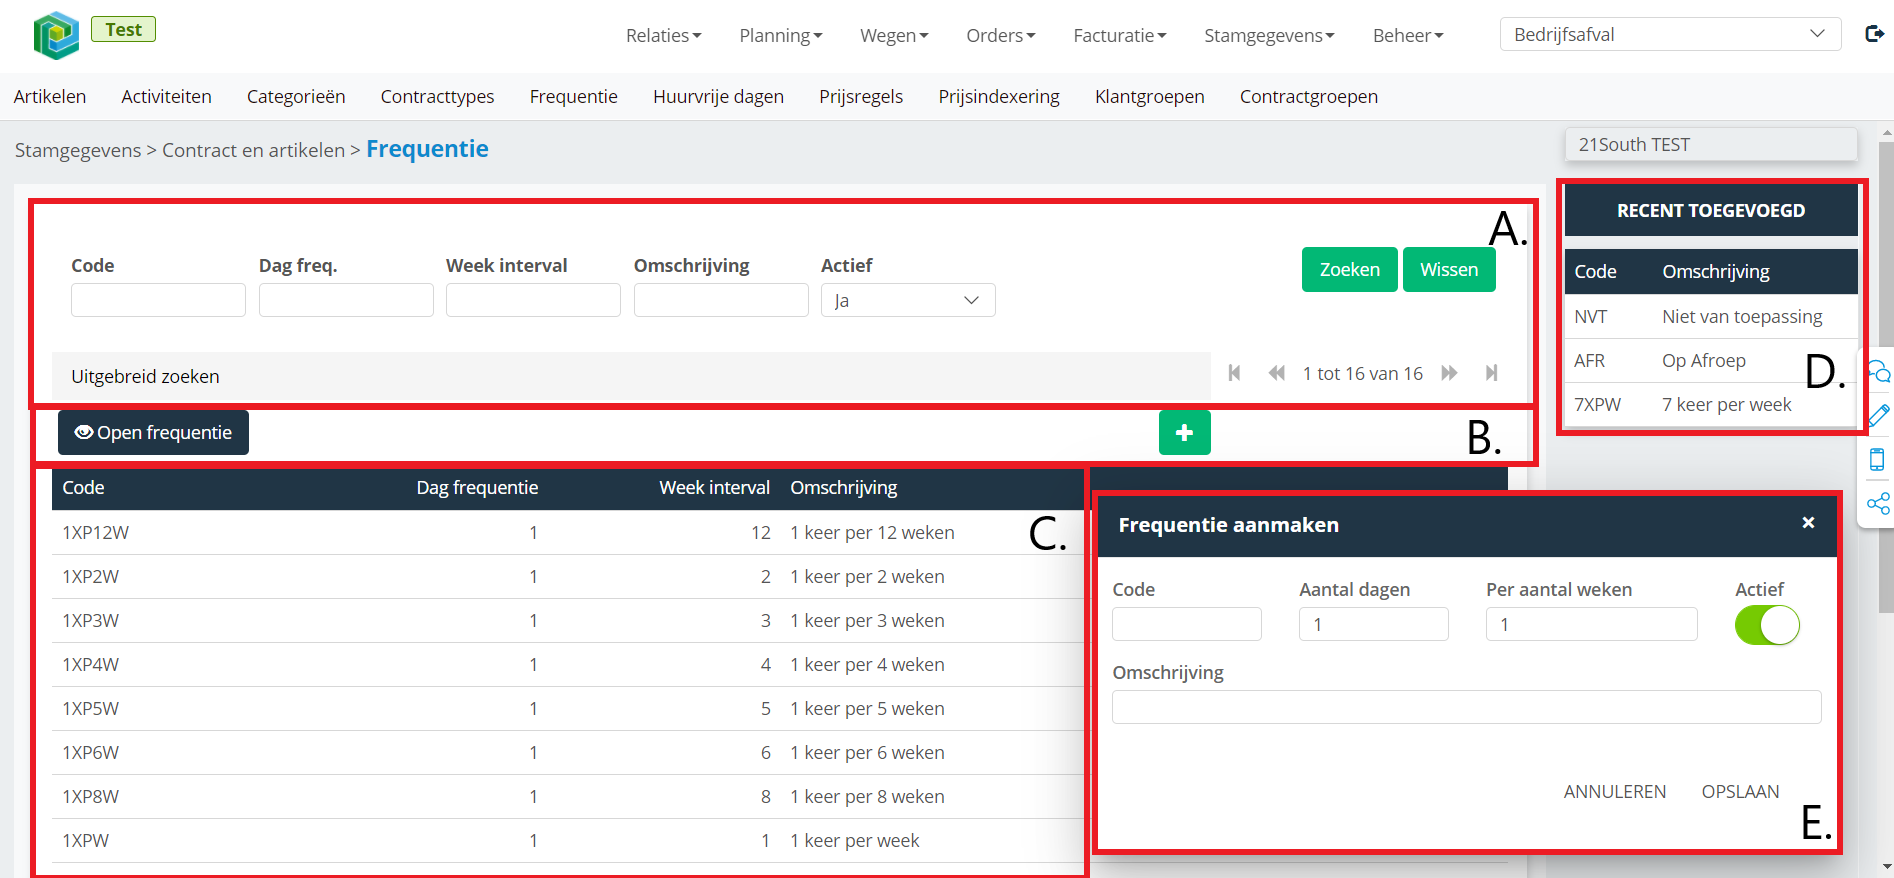Focus the Per aantal weken field
Screen dimensions: 1894x878
coord(1592,624)
